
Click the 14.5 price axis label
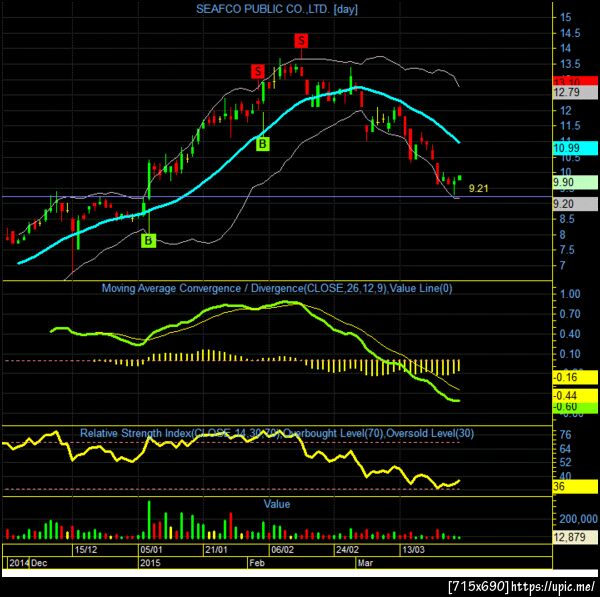(x=570, y=33)
